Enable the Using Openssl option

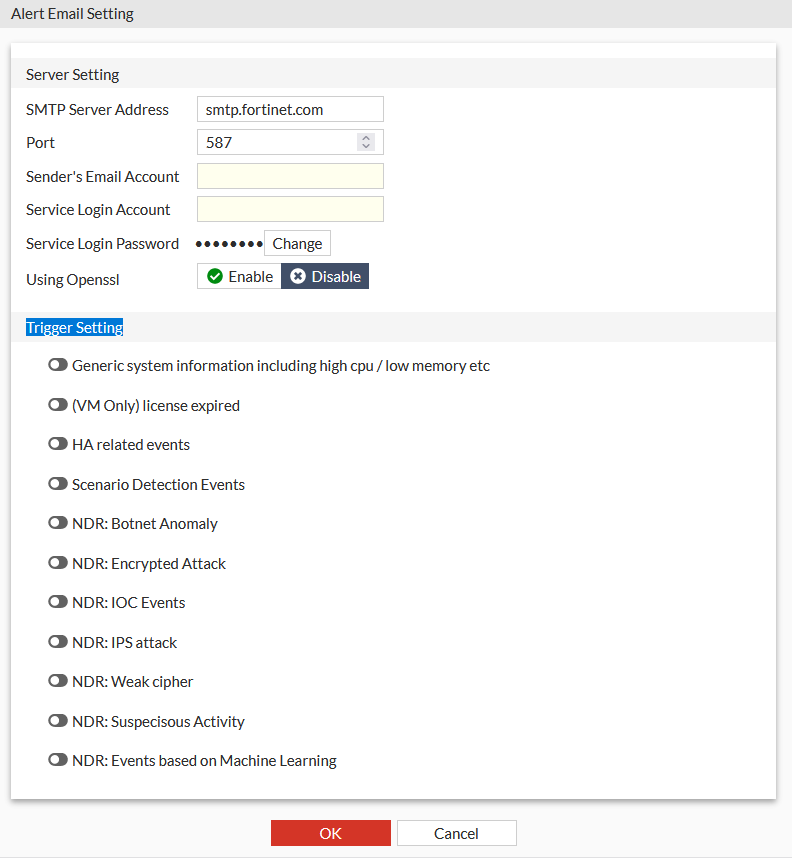[240, 276]
